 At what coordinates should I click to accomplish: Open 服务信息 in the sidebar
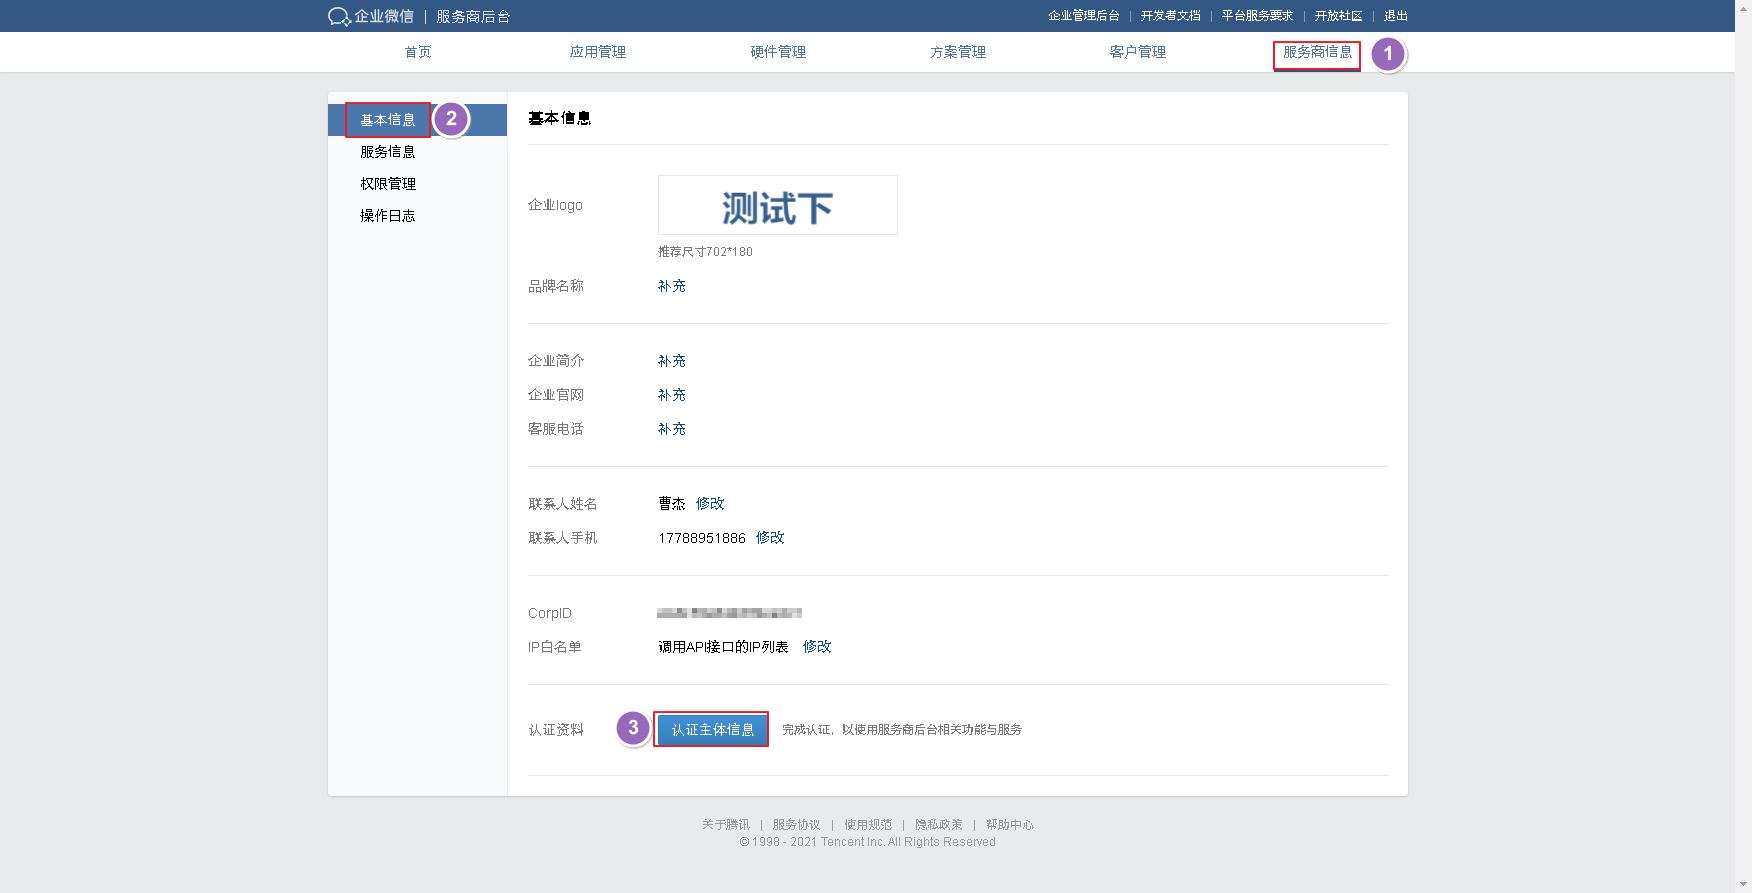pyautogui.click(x=388, y=152)
